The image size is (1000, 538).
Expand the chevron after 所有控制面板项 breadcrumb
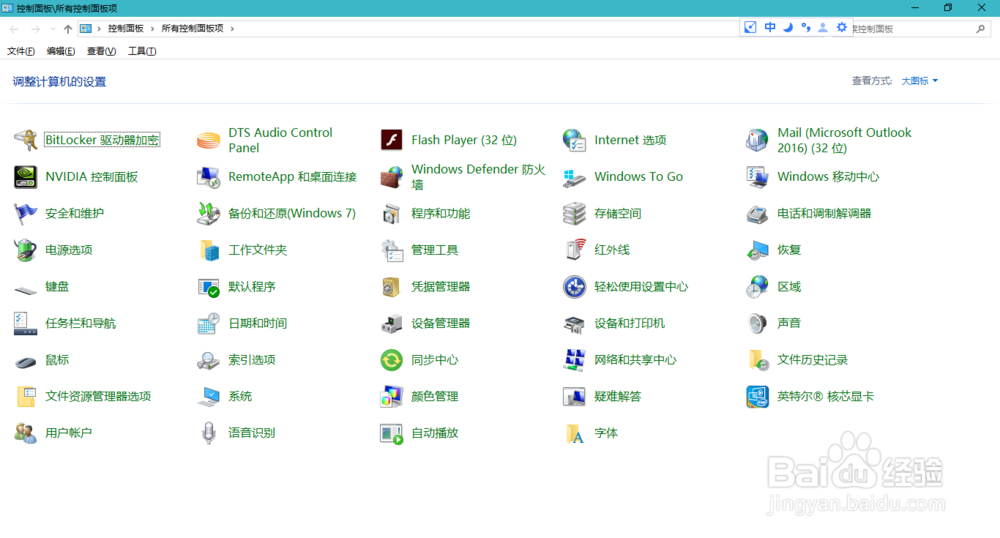pyautogui.click(x=232, y=29)
